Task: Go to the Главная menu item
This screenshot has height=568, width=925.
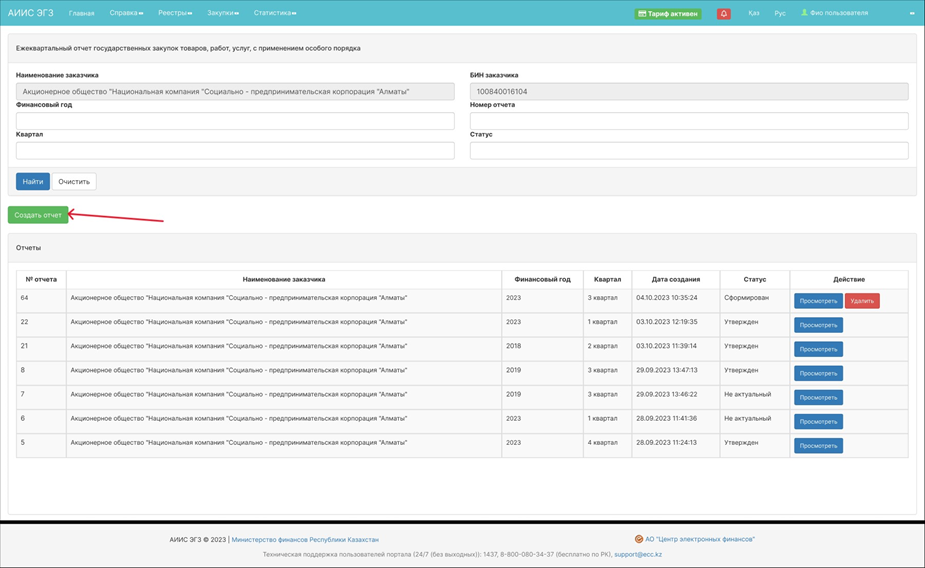Action: point(81,13)
